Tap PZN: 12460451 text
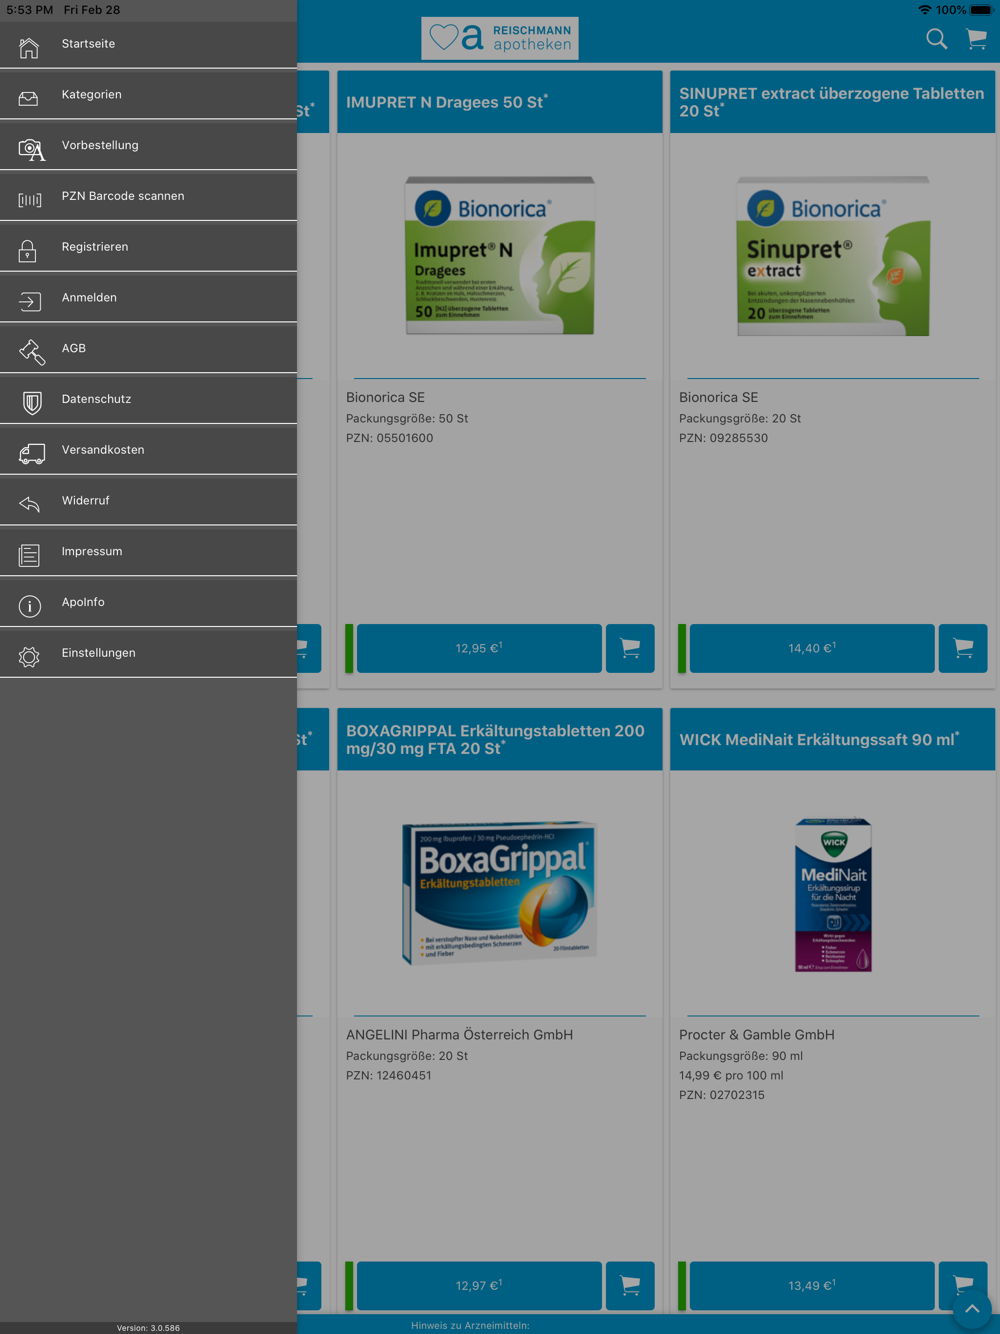The width and height of the screenshot is (1000, 1334). point(389,1076)
